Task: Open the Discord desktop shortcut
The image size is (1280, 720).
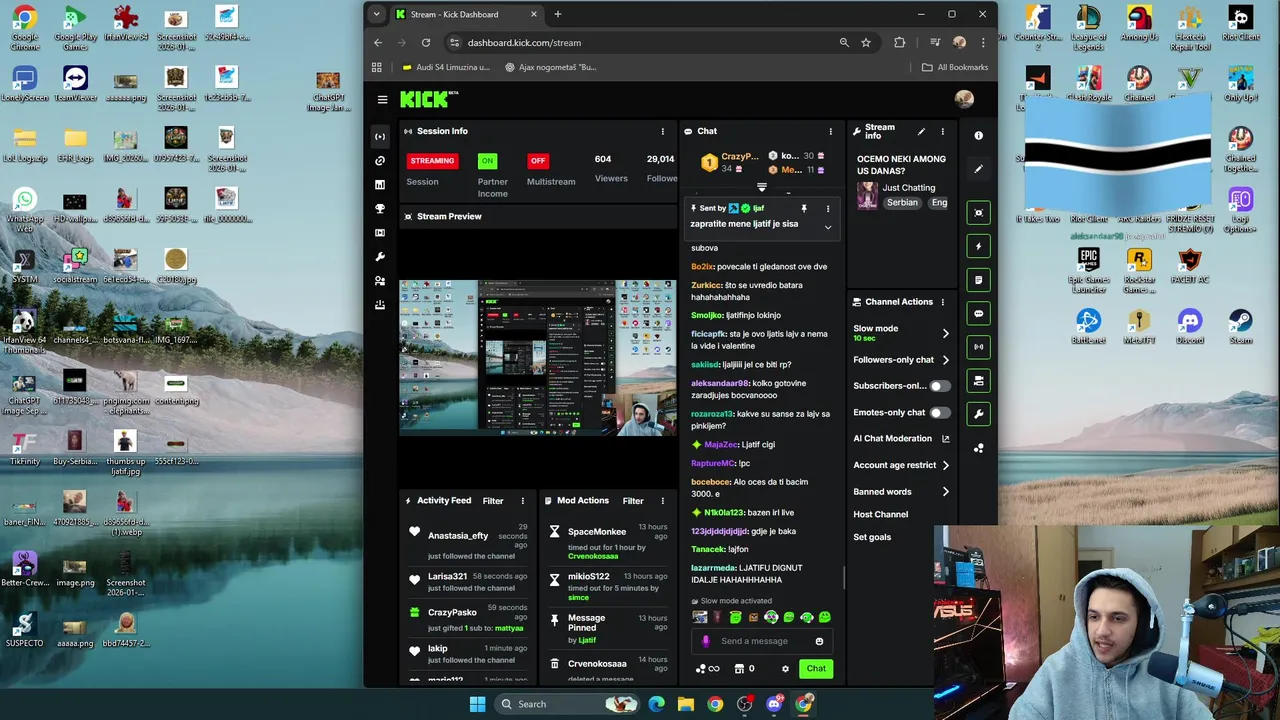Action: (x=1190, y=326)
